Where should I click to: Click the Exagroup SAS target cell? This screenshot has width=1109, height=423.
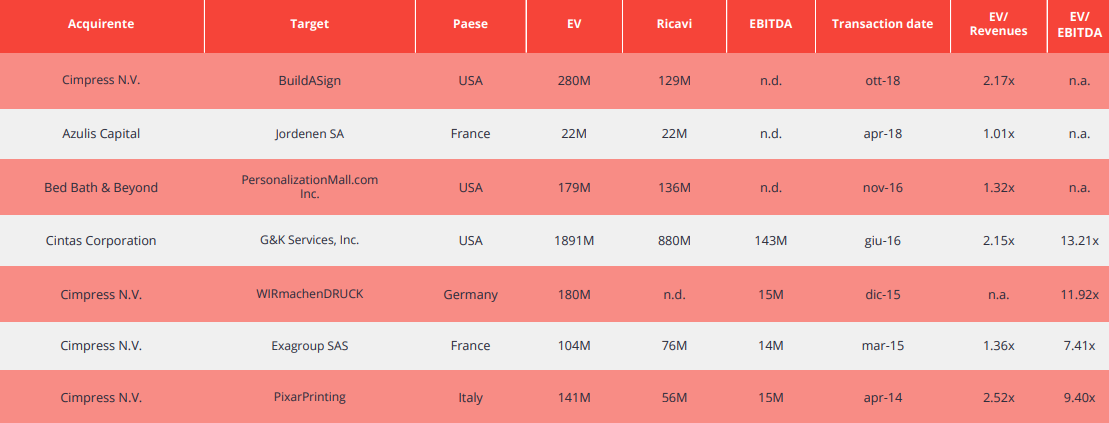(310, 346)
